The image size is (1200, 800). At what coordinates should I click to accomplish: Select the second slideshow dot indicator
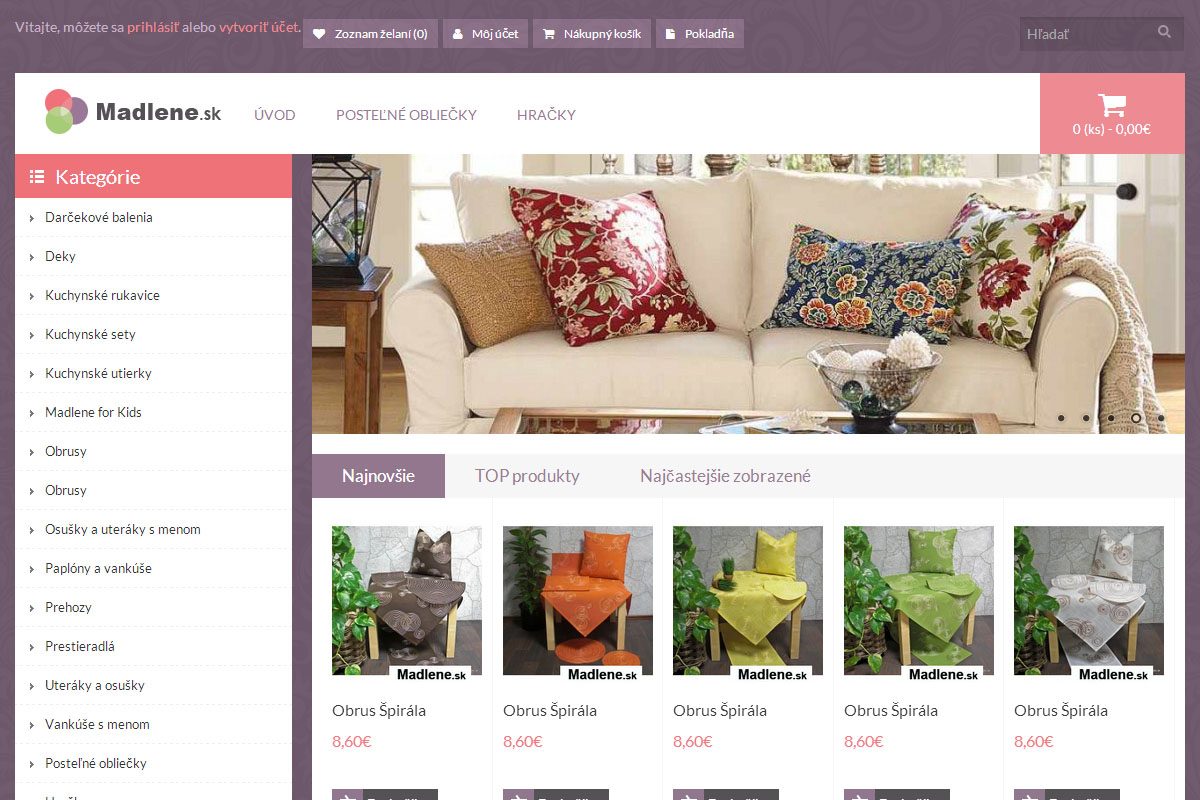(x=1086, y=418)
